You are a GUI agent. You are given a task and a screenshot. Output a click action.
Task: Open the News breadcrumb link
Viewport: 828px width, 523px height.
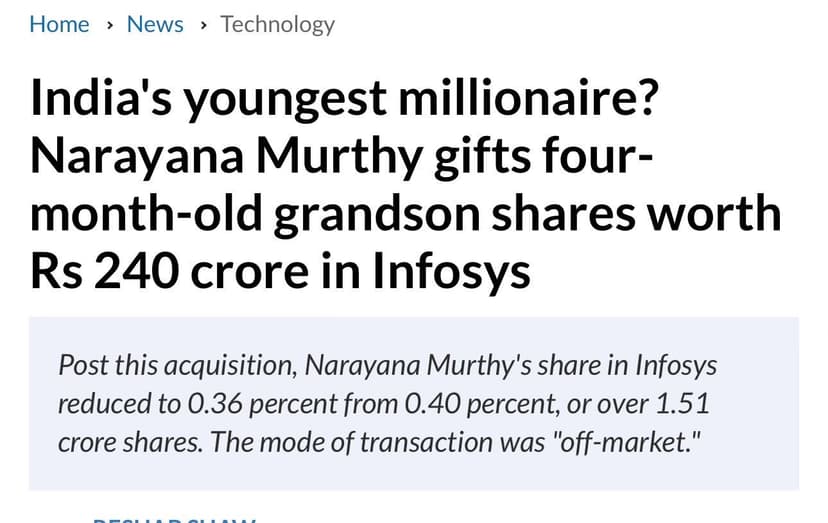(x=155, y=24)
